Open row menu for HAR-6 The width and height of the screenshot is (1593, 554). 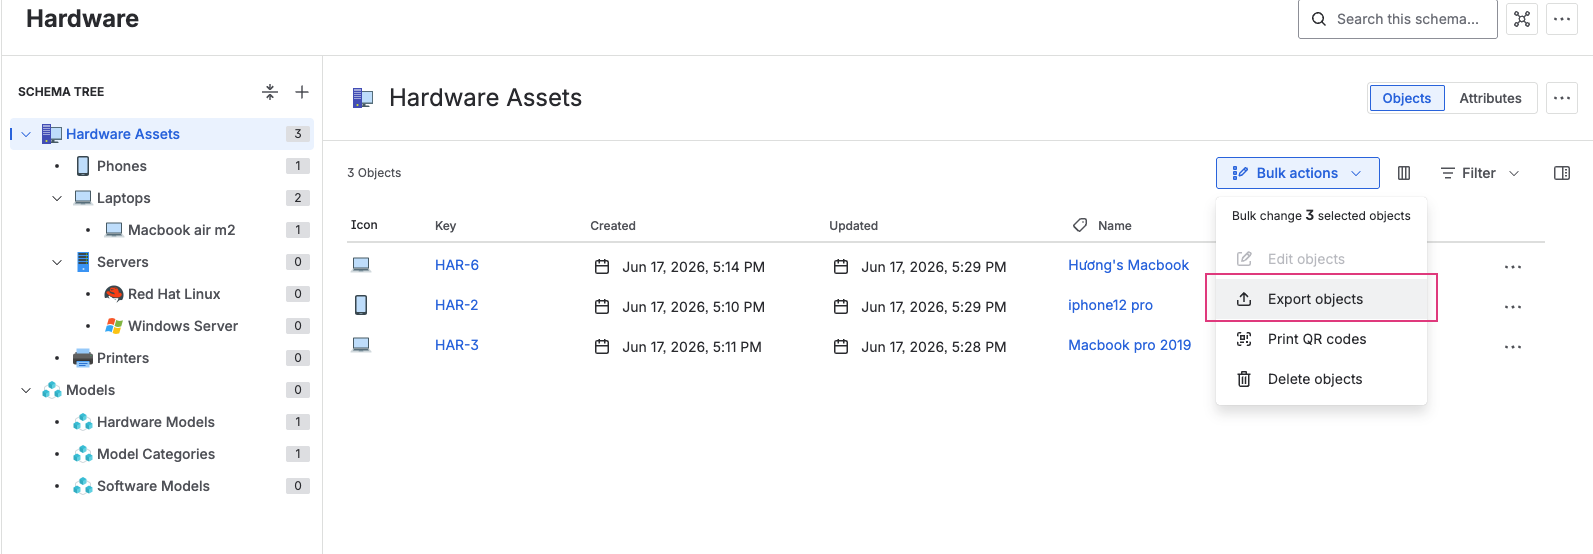1513,267
